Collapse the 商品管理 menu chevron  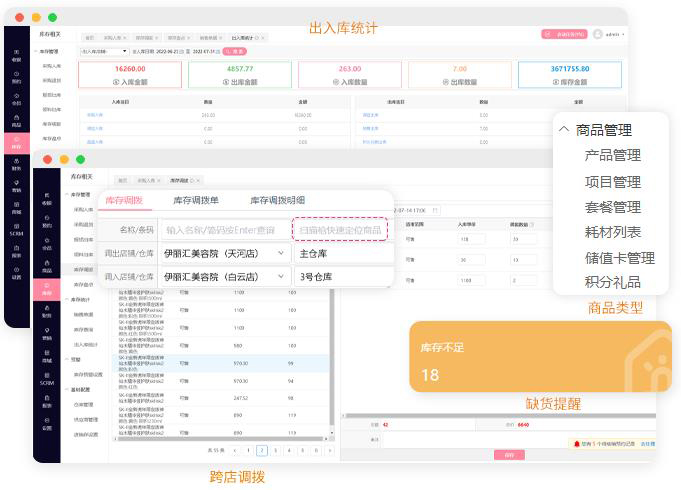[x=564, y=130]
